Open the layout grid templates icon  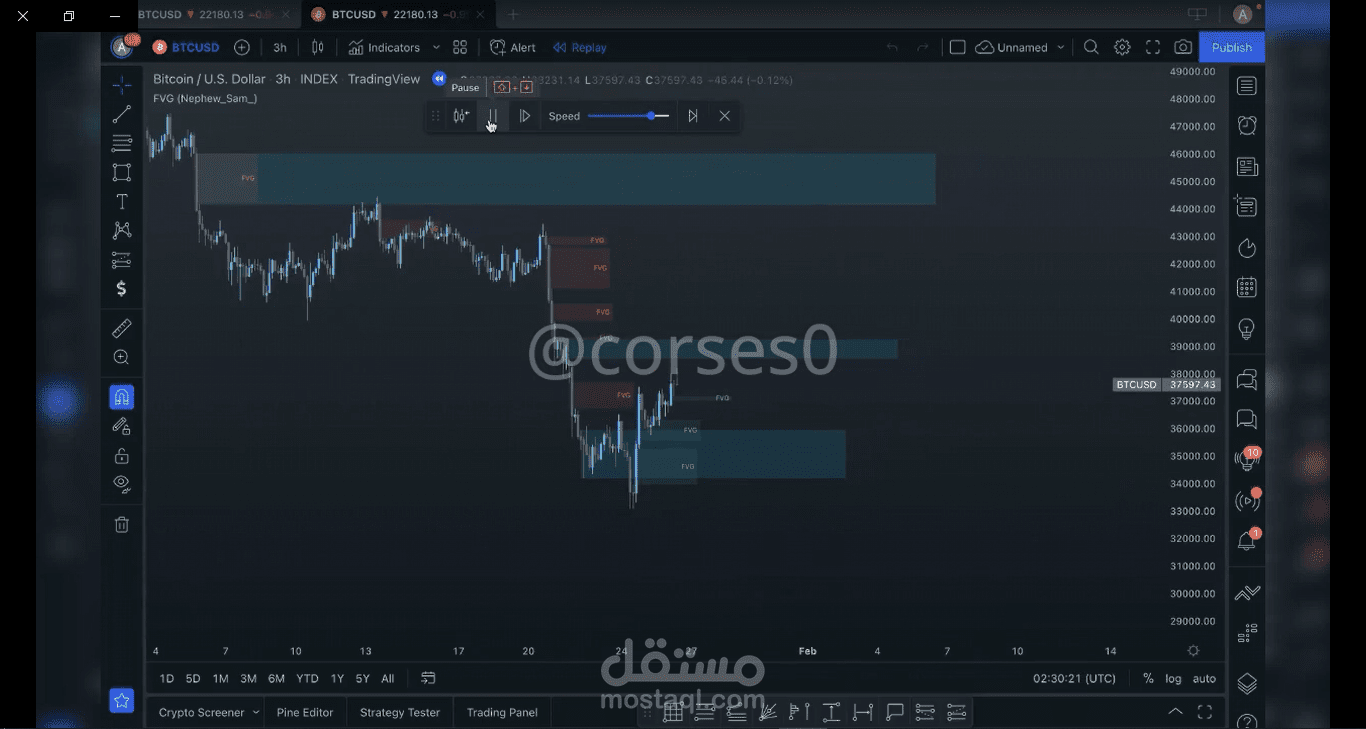[x=460, y=47]
